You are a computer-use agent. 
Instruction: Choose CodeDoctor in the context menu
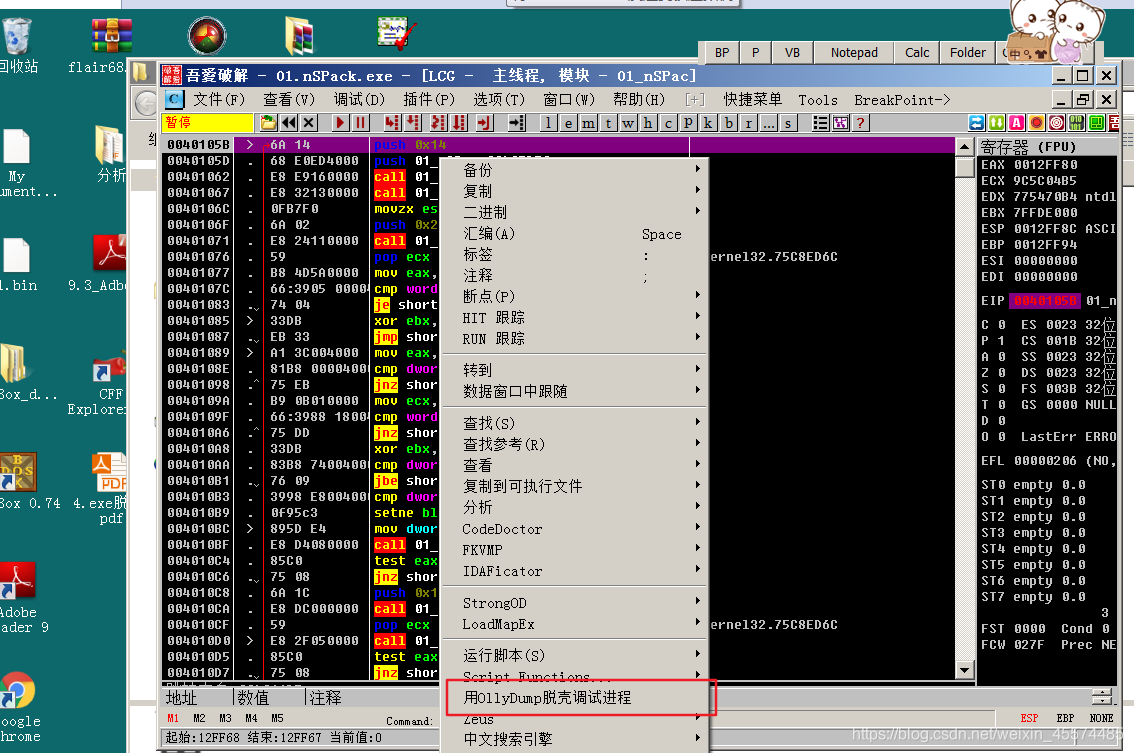click(x=574, y=529)
